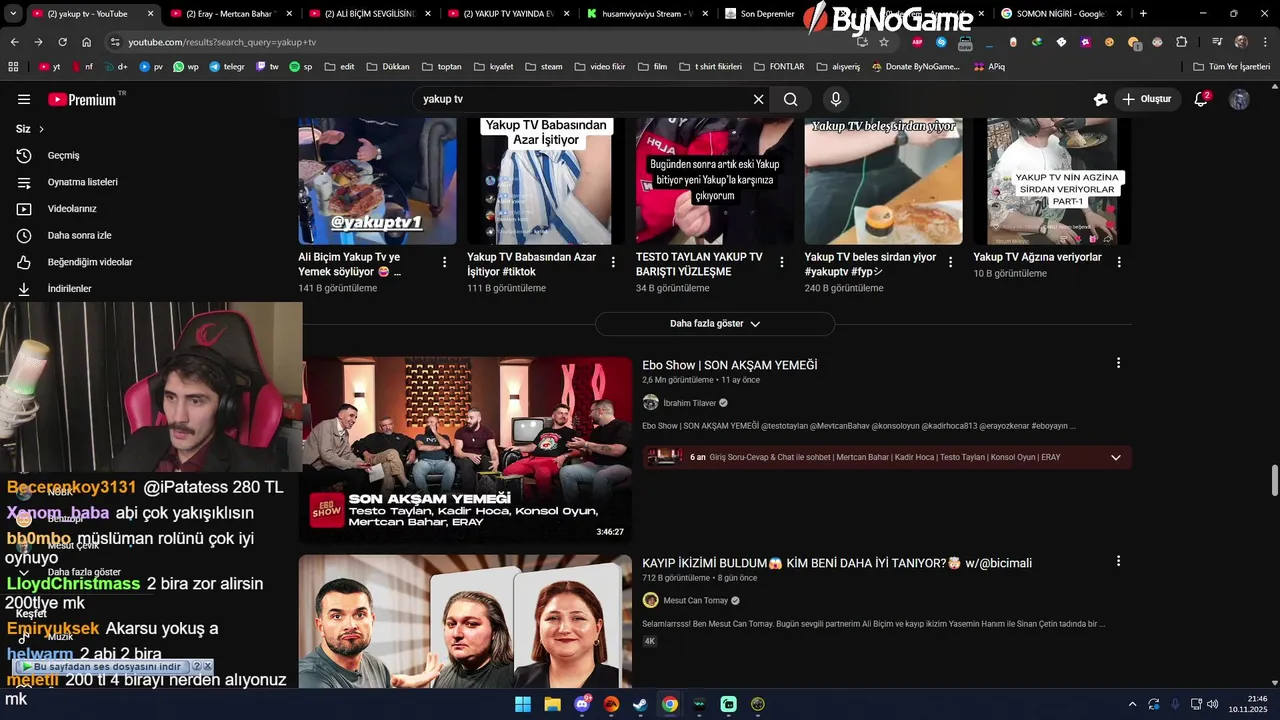Open Videolarınız in the sidebar
This screenshot has width=1280, height=720.
tap(72, 209)
